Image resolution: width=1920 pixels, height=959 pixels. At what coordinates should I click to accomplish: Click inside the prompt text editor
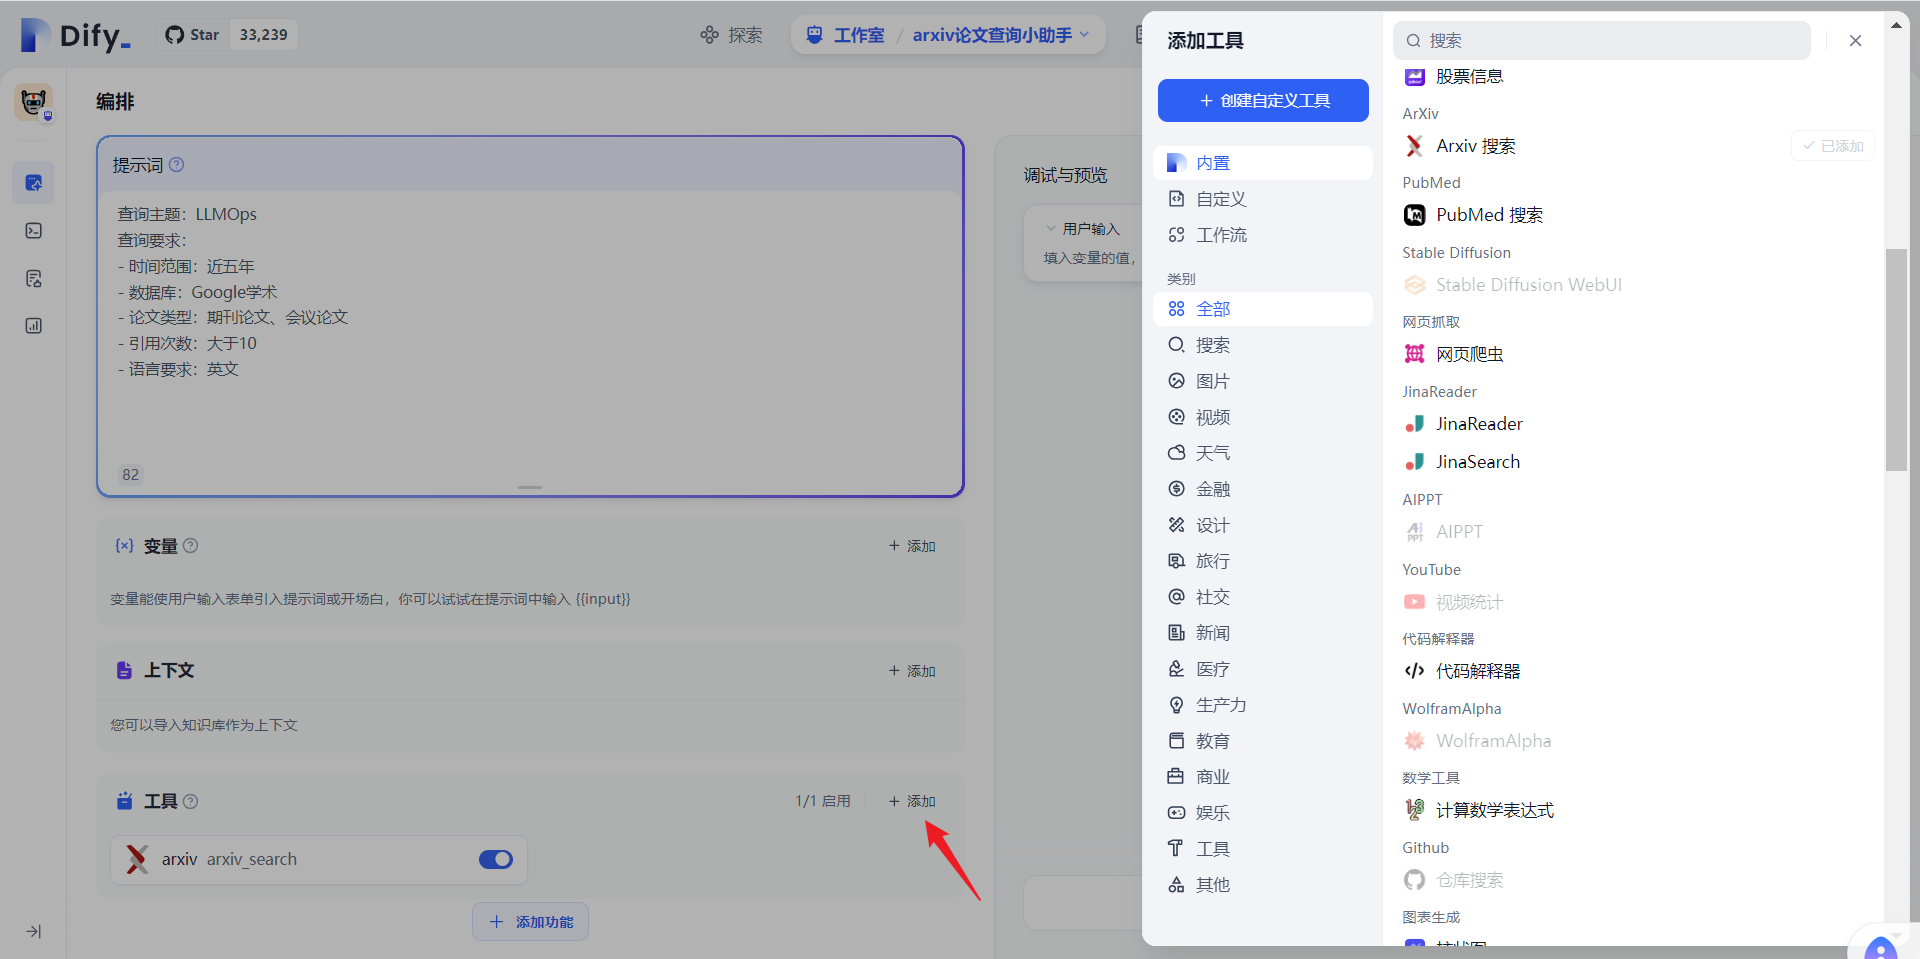point(530,330)
